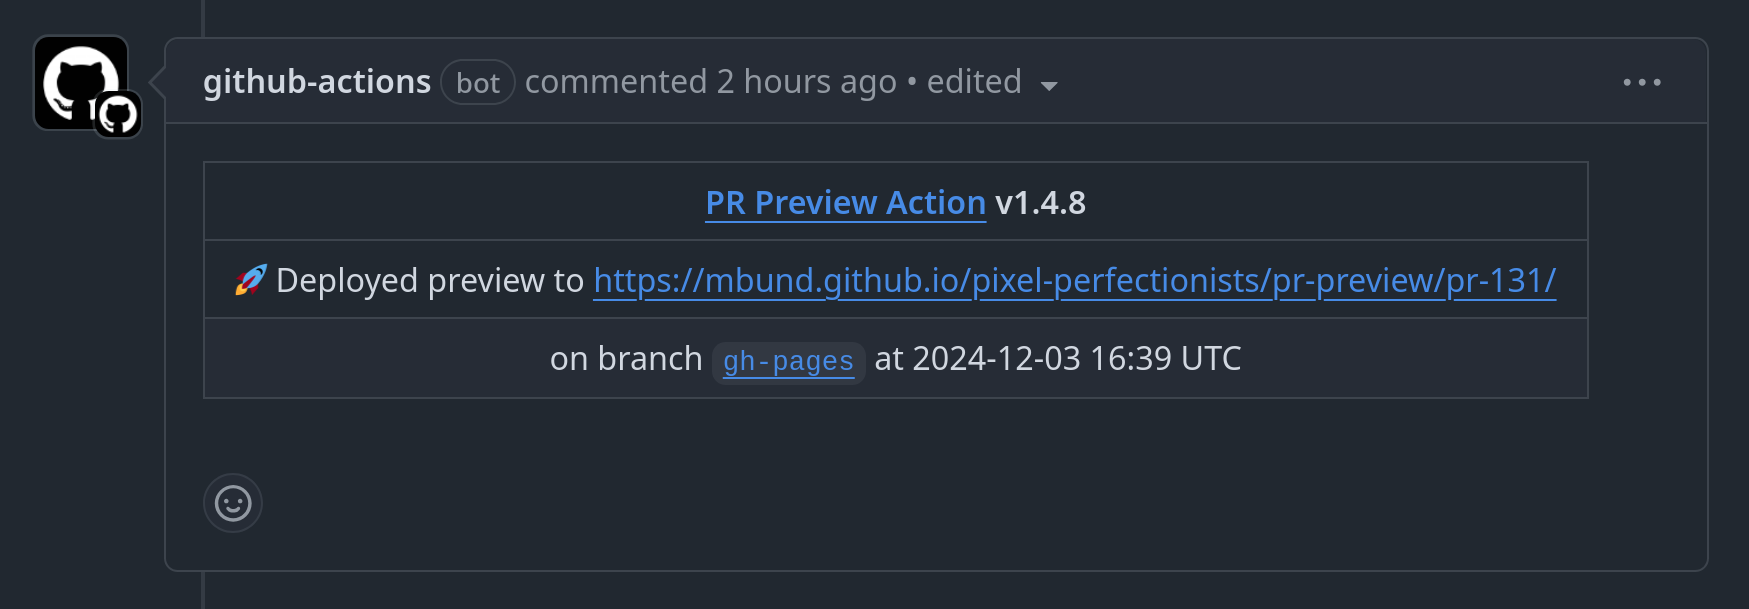Expand the edit history caret arrow

pyautogui.click(x=1049, y=86)
